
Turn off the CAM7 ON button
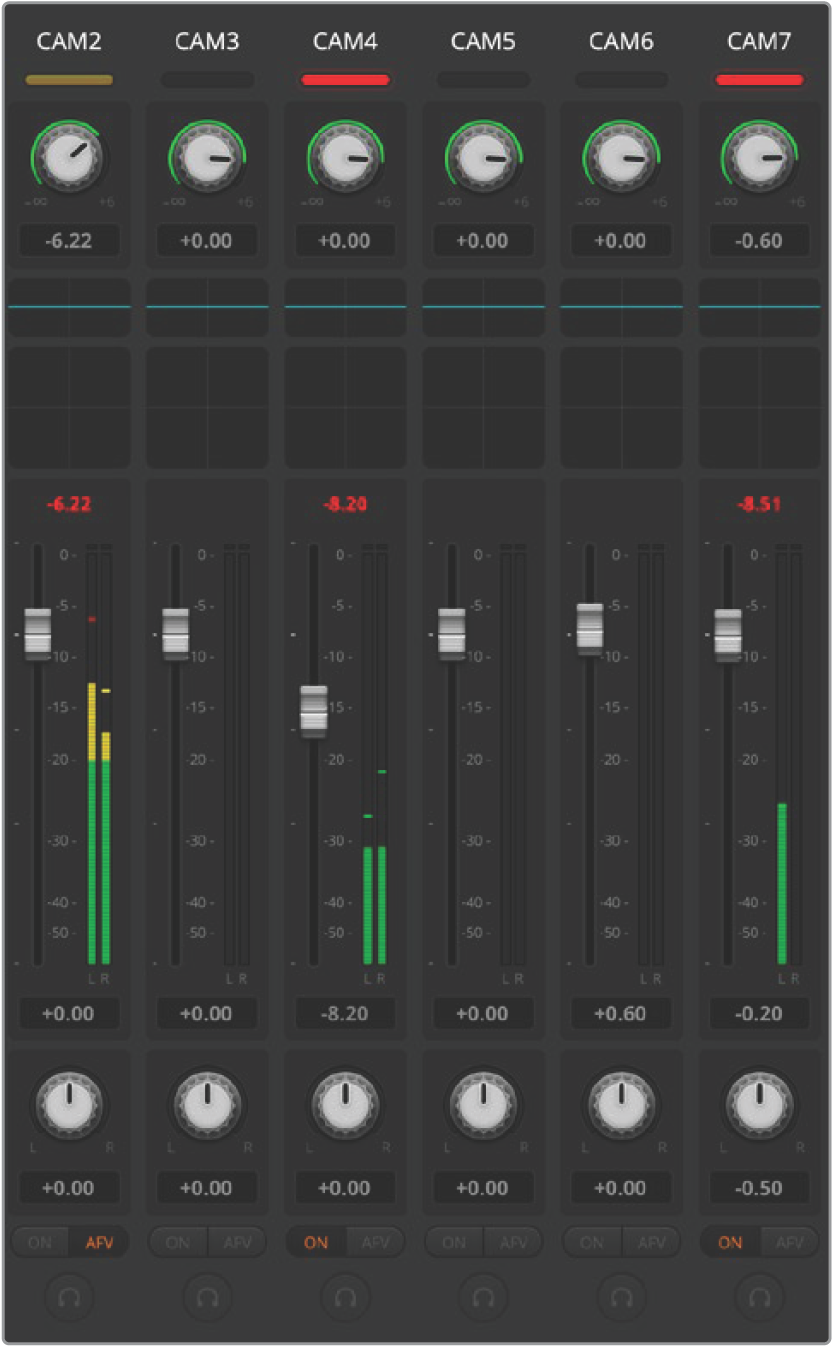pos(730,1242)
